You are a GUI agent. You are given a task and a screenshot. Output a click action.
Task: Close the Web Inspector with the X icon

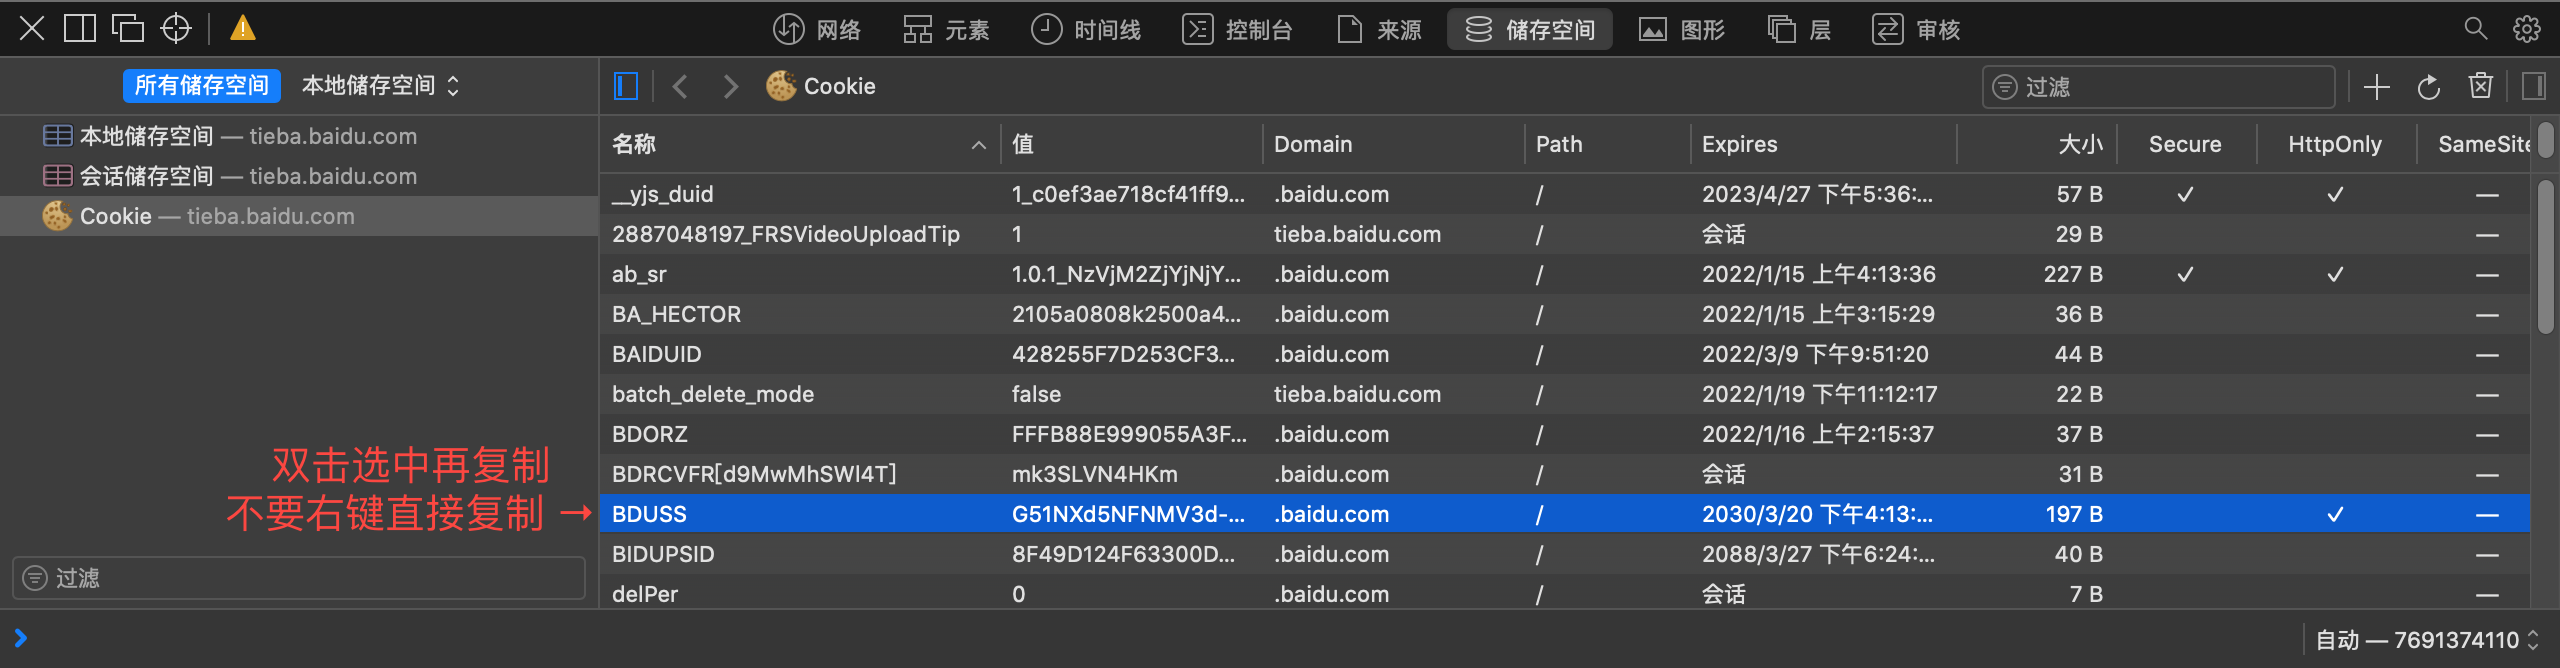point(32,28)
